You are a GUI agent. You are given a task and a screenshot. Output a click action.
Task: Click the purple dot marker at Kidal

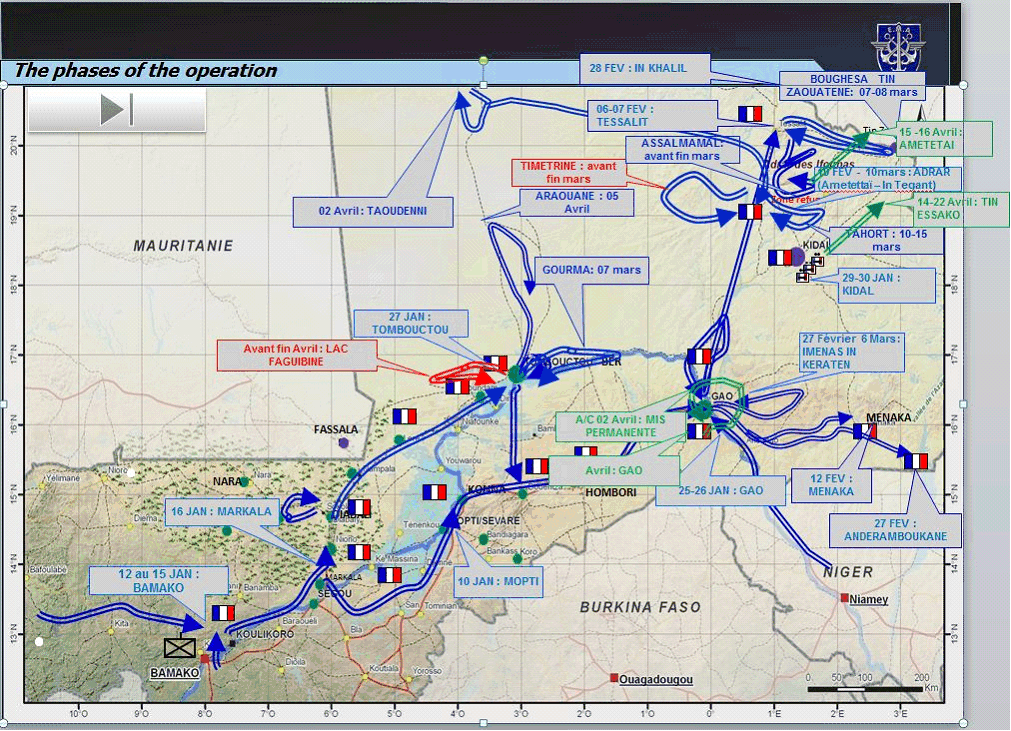pos(797,256)
